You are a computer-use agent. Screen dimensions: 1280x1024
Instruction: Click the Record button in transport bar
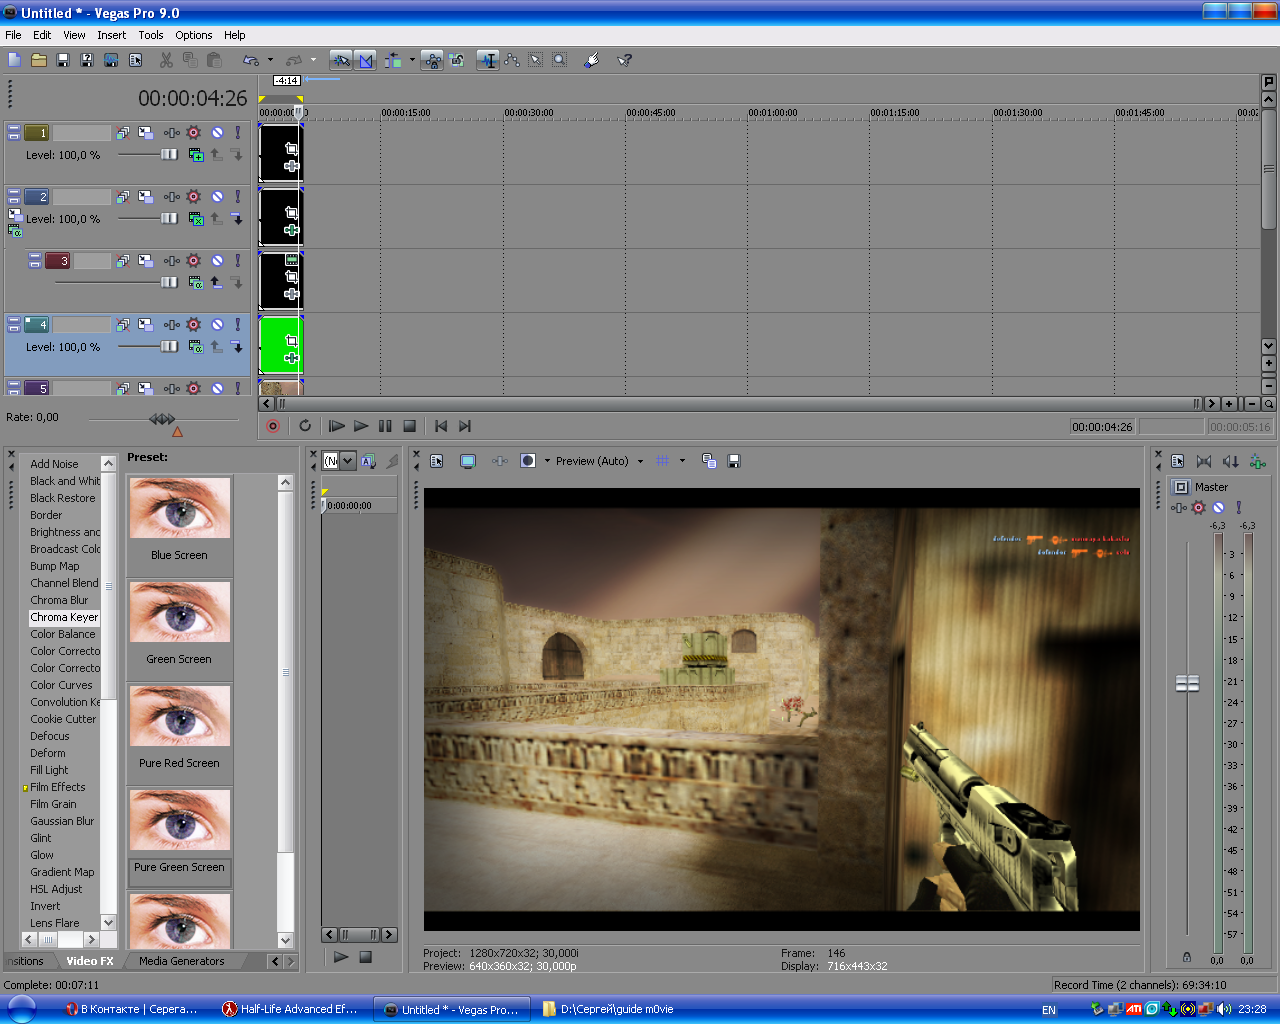tap(272, 426)
